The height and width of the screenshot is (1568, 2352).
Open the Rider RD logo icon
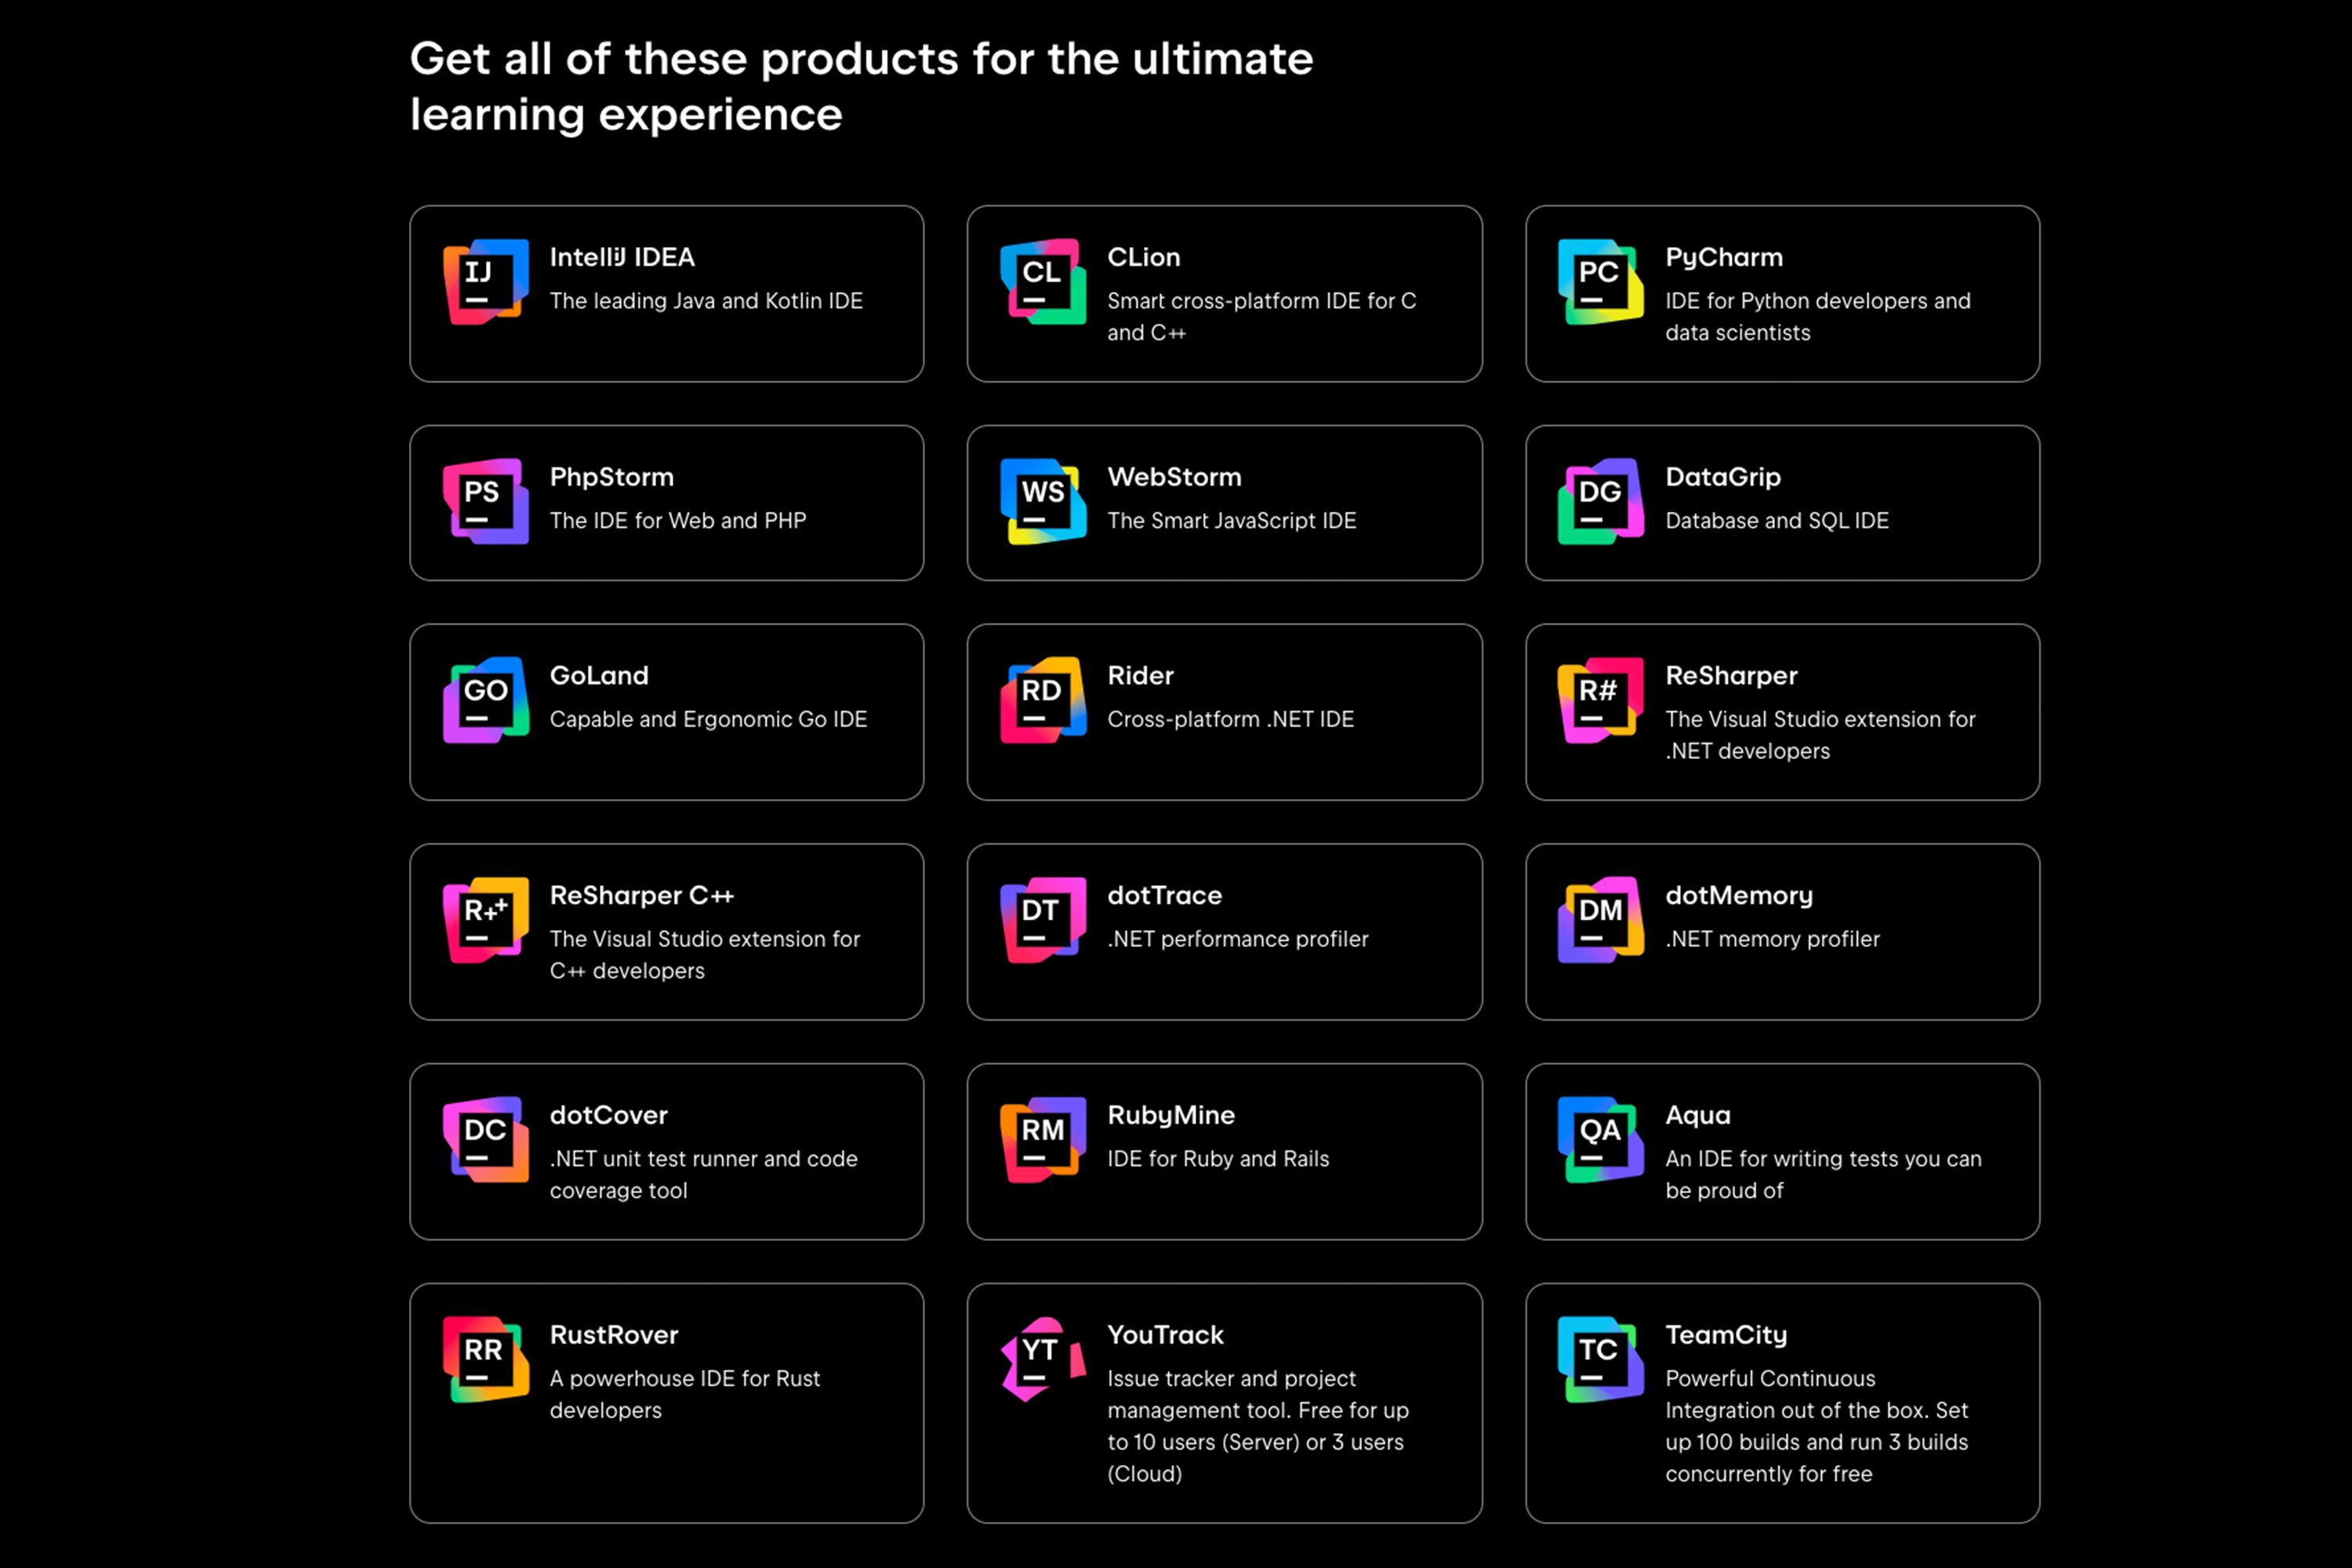[1043, 700]
